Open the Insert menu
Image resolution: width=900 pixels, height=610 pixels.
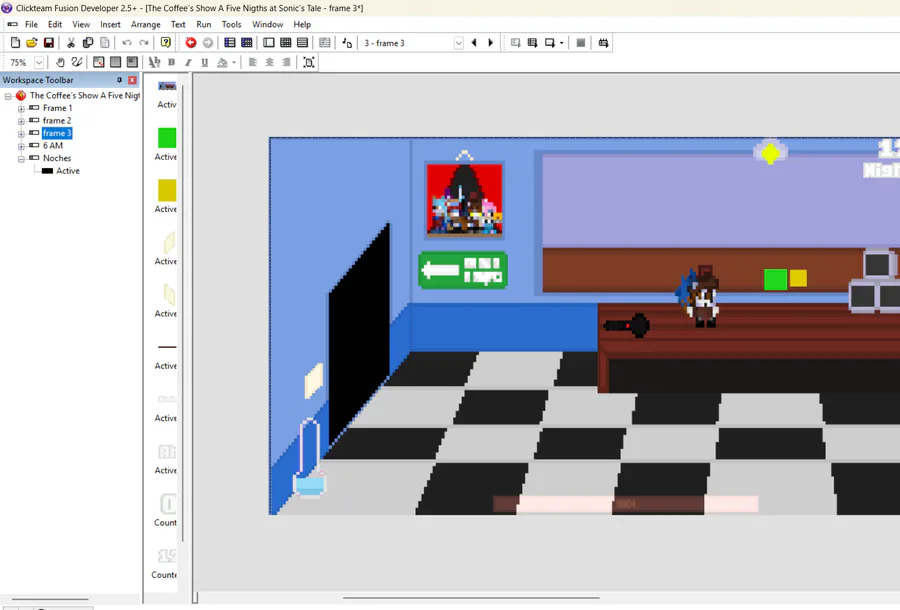pyautogui.click(x=110, y=24)
